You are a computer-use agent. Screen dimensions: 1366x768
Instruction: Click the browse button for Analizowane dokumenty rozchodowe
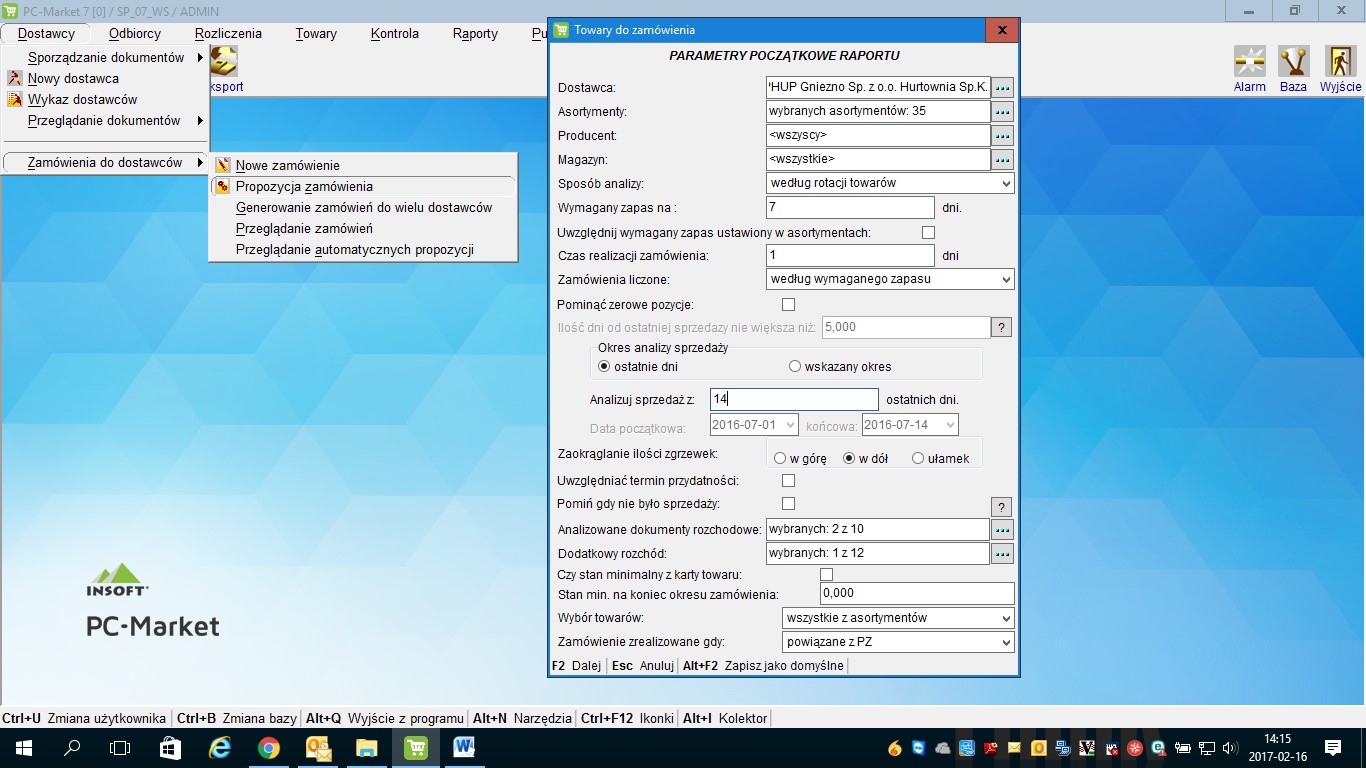pyautogui.click(x=1002, y=529)
